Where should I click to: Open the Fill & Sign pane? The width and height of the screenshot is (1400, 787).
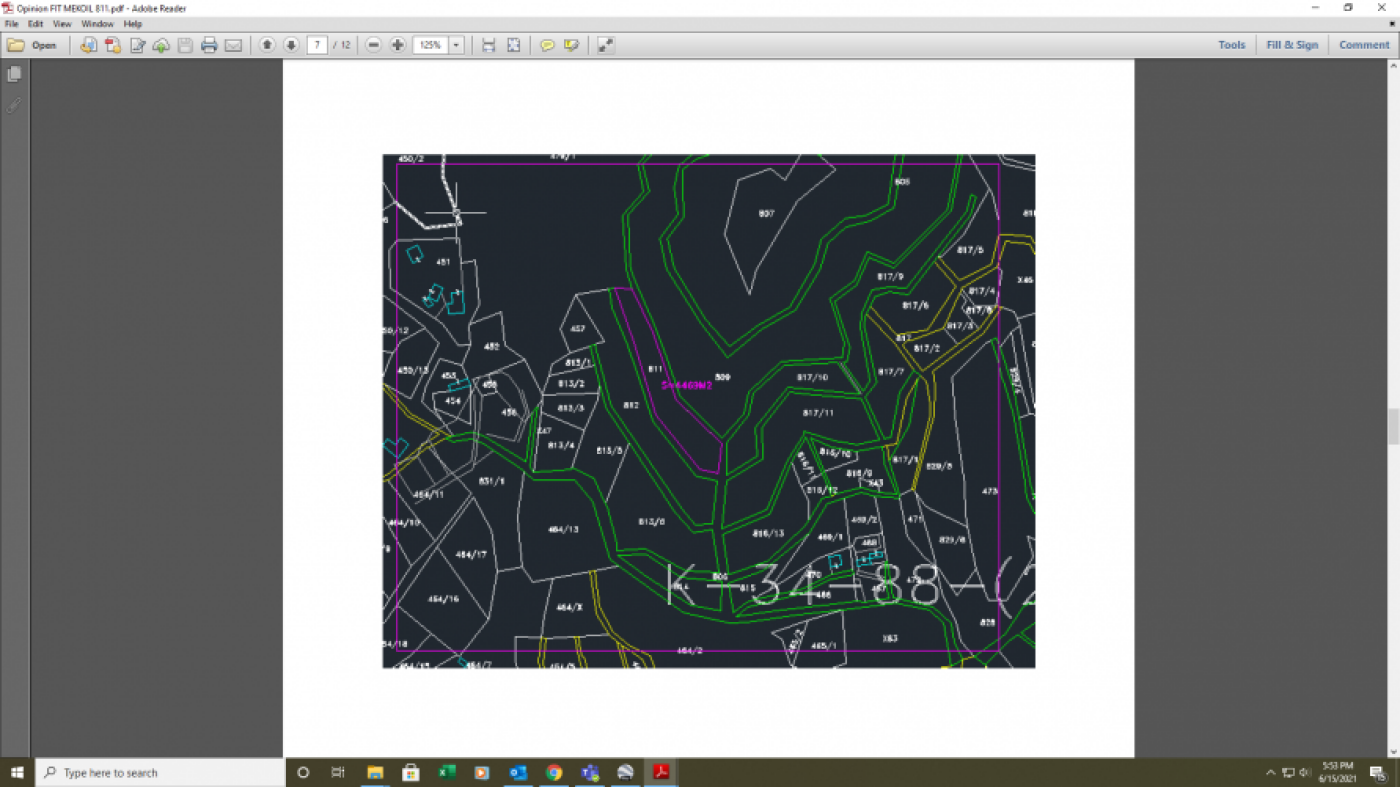1292,45
